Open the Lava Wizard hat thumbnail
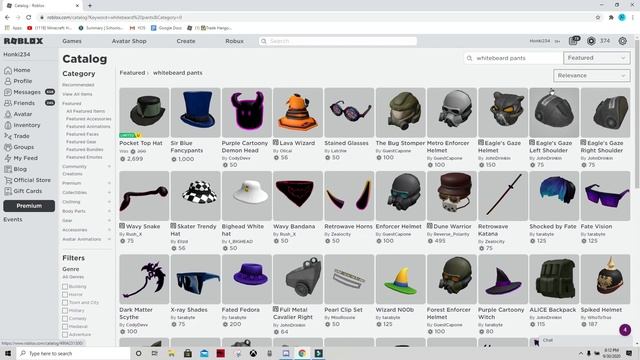640x360 pixels. coord(298,113)
